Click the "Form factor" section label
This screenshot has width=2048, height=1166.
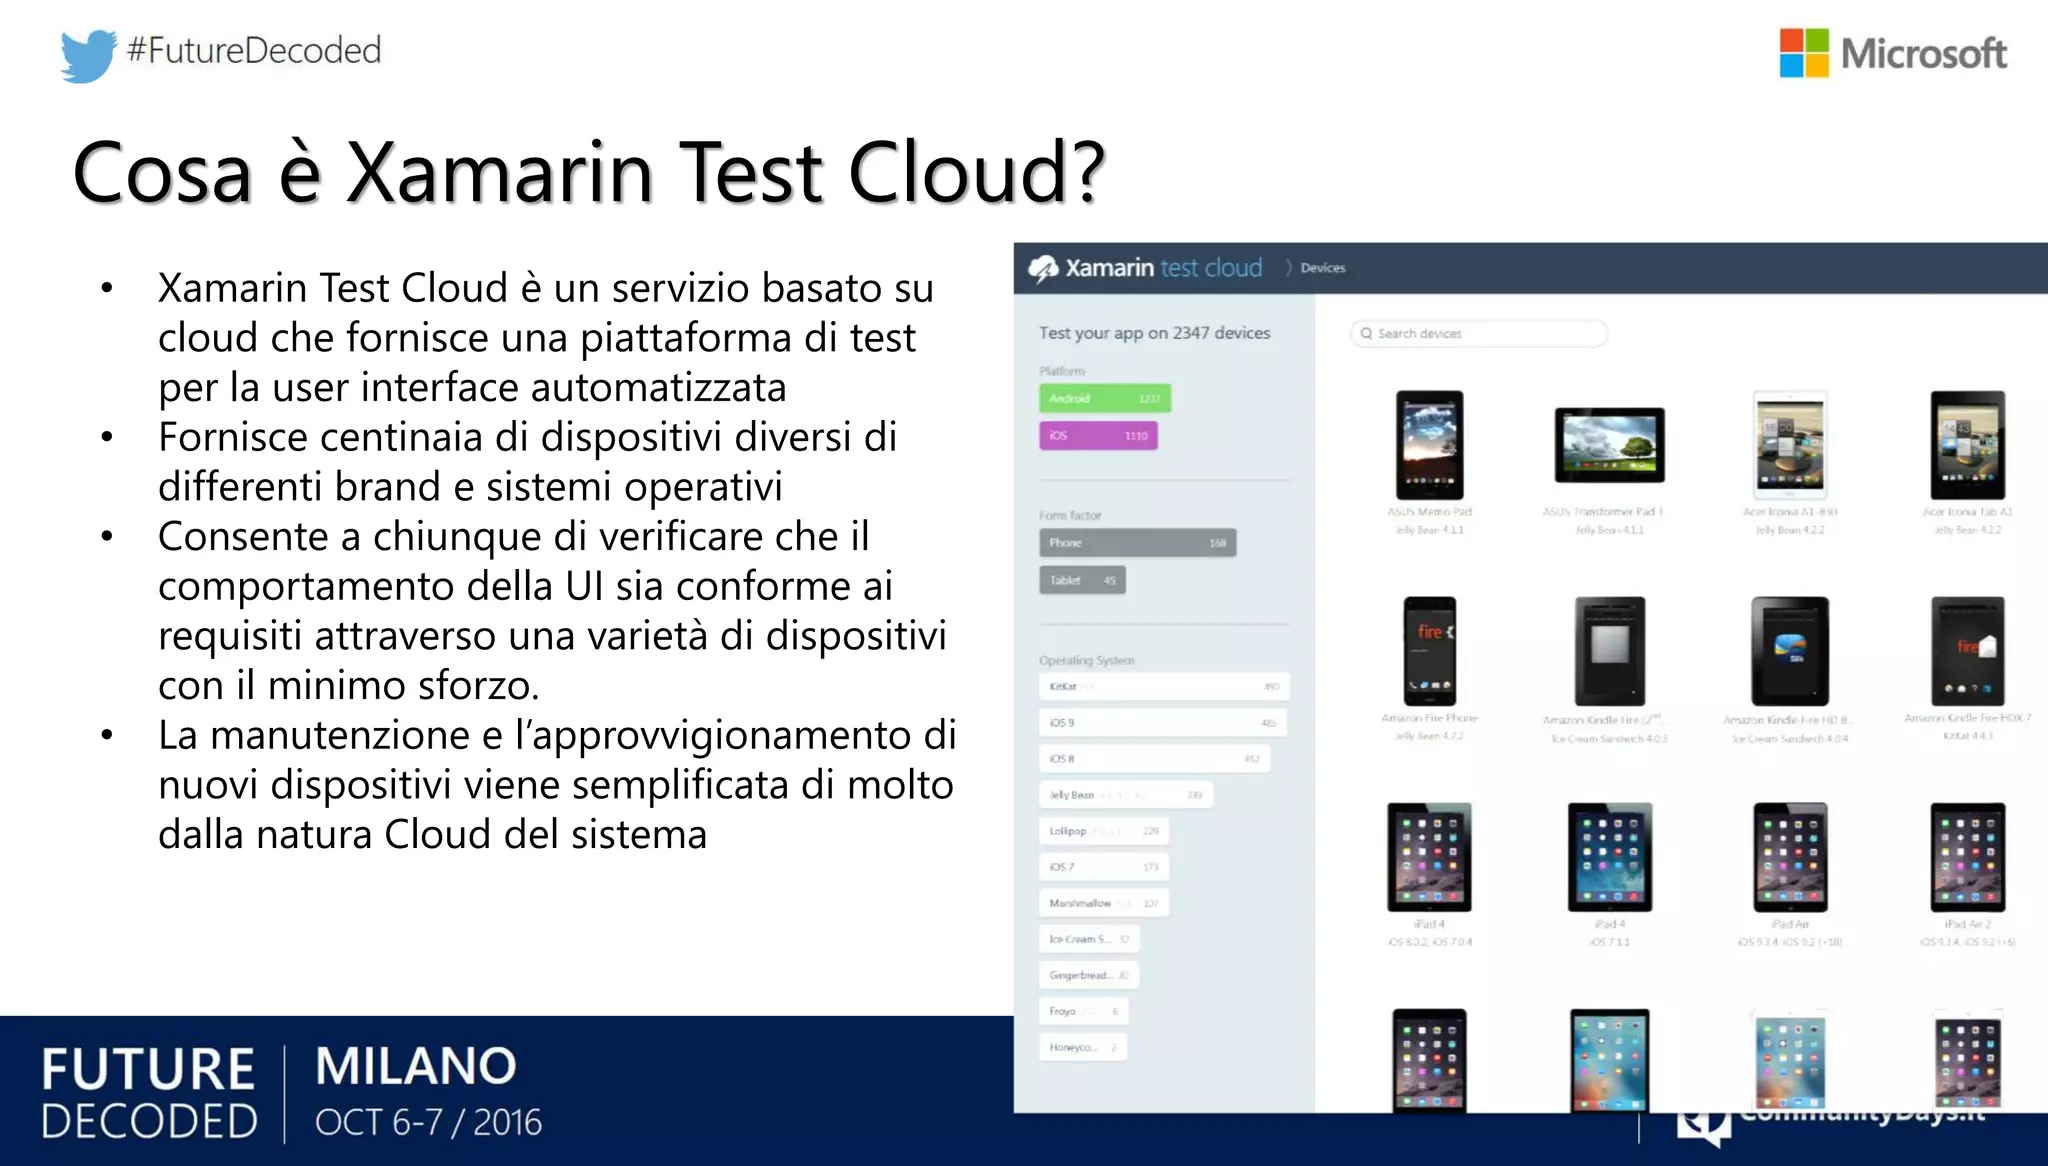coord(1070,516)
